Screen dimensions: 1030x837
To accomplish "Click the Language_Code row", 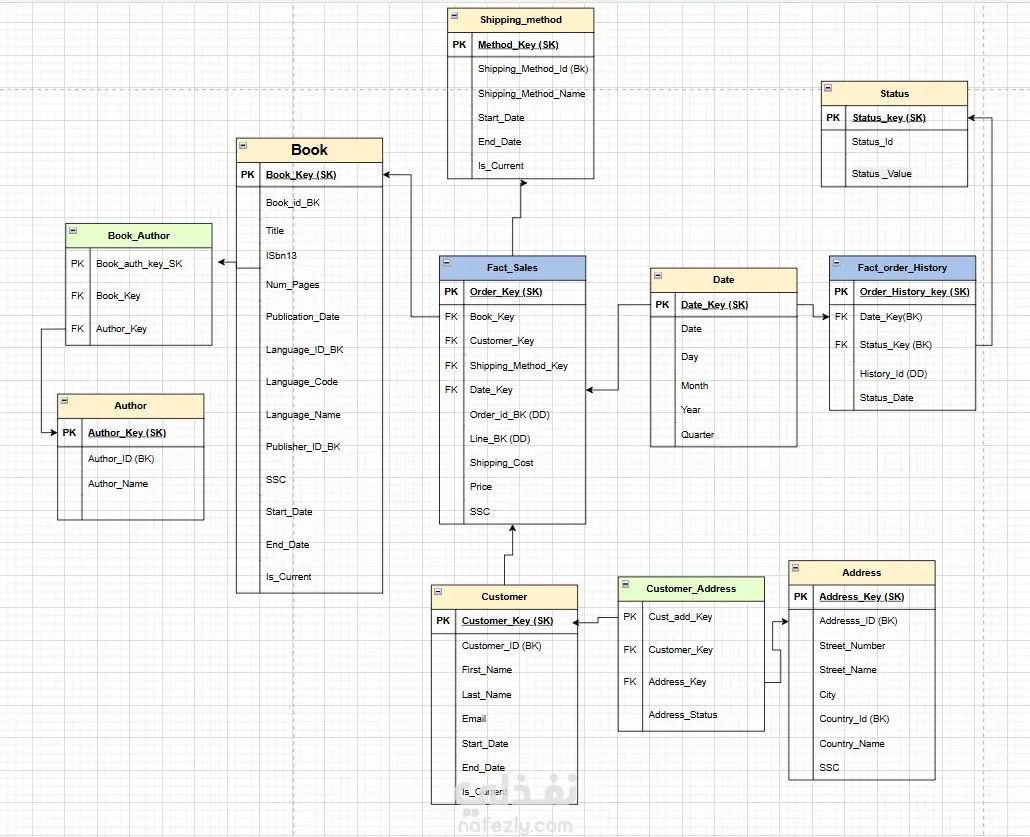I will (309, 382).
